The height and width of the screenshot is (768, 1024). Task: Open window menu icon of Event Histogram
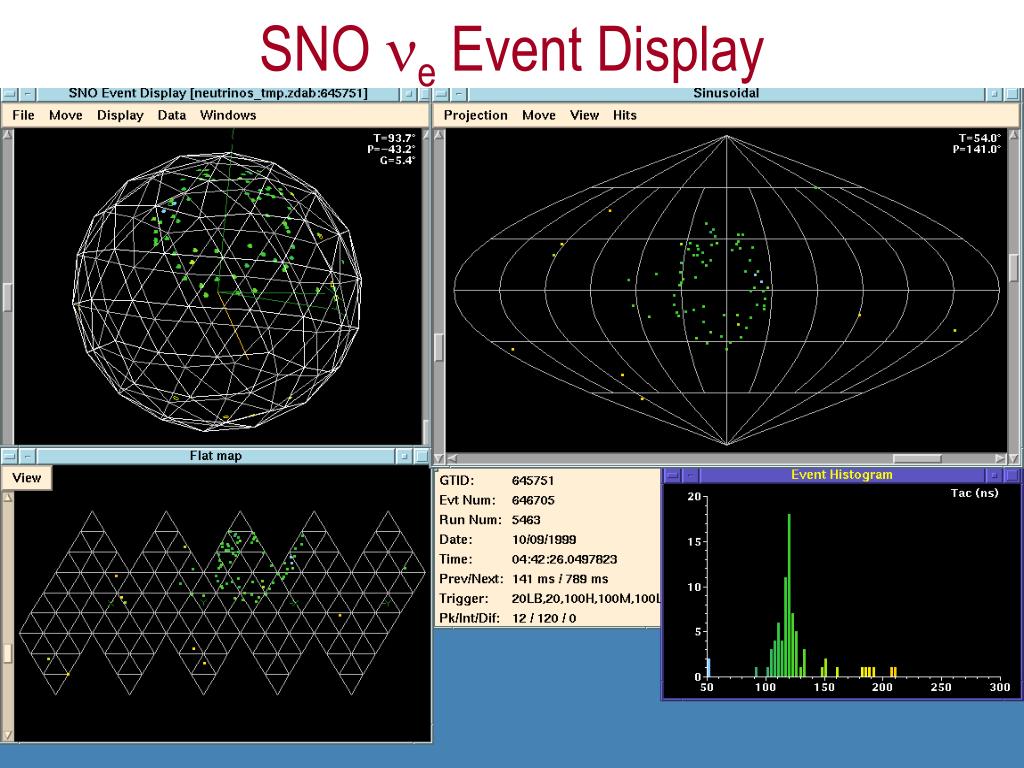click(x=673, y=475)
